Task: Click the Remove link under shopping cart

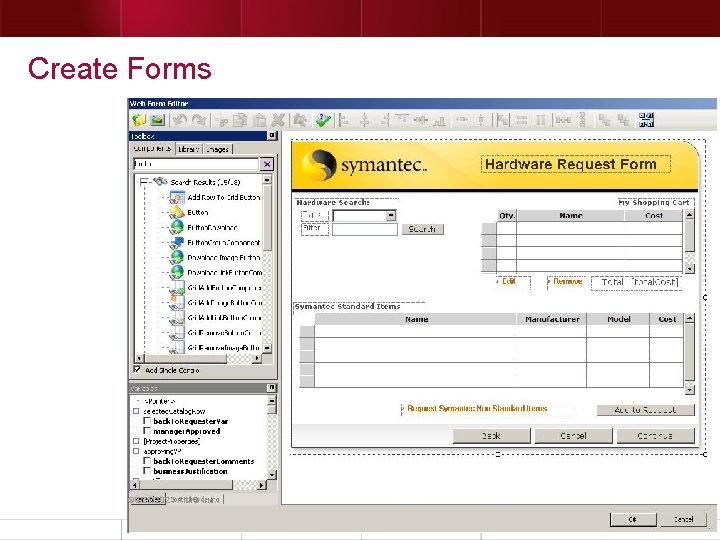Action: coord(568,281)
